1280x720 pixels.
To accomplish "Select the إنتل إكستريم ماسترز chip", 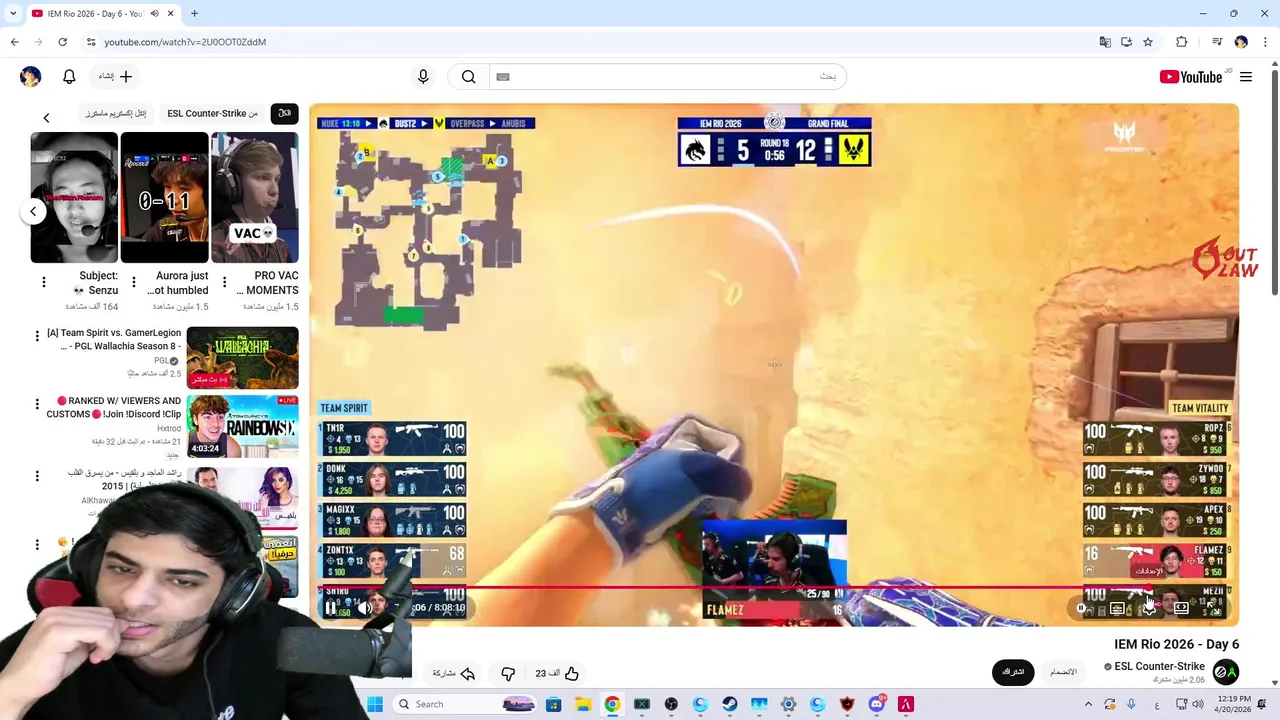I will (115, 113).
